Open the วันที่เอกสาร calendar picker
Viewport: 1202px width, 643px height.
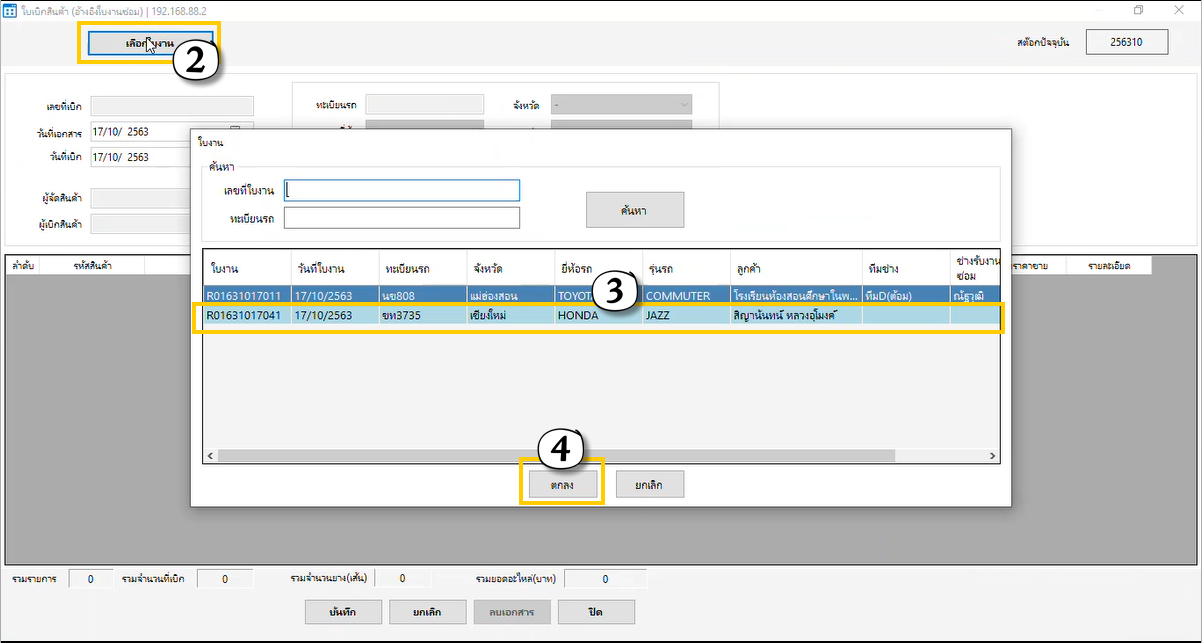click(235, 131)
